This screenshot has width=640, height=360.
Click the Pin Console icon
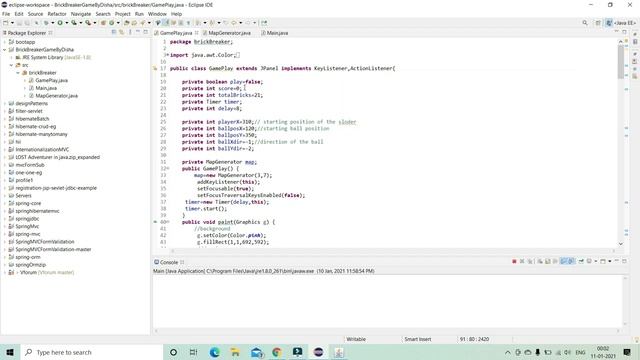click(x=581, y=261)
